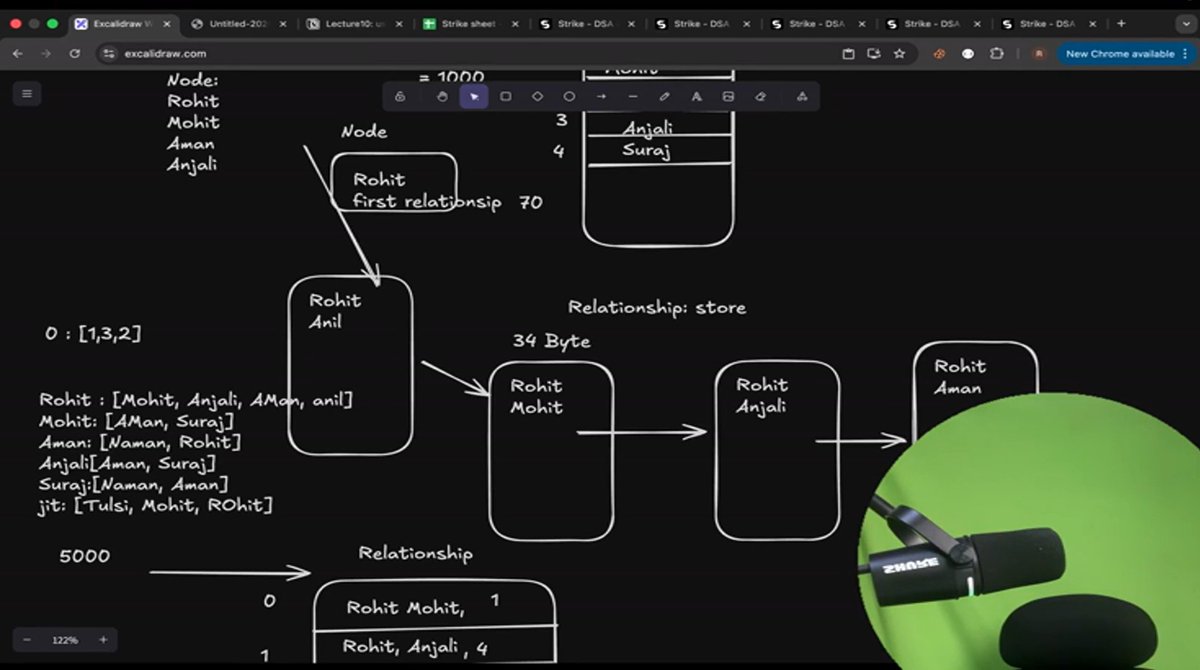Go back in browser history
The image size is (1200, 670).
point(18,54)
